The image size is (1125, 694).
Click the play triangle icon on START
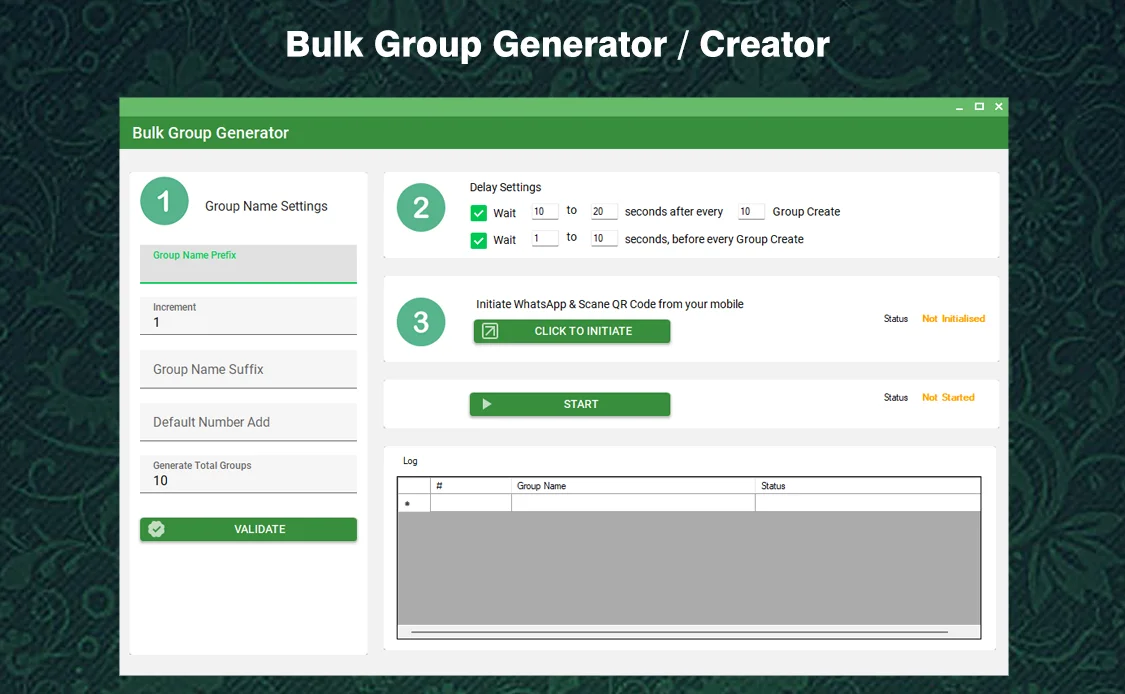(x=487, y=404)
